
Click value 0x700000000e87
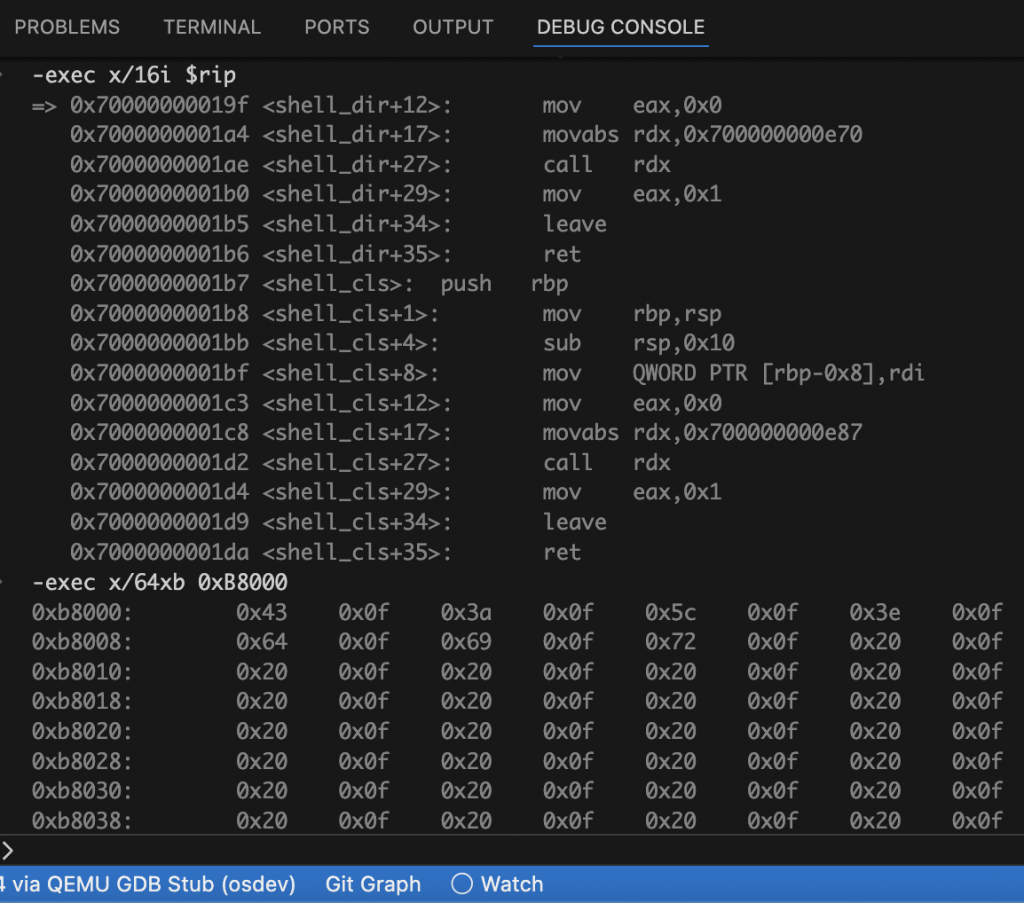(x=773, y=432)
